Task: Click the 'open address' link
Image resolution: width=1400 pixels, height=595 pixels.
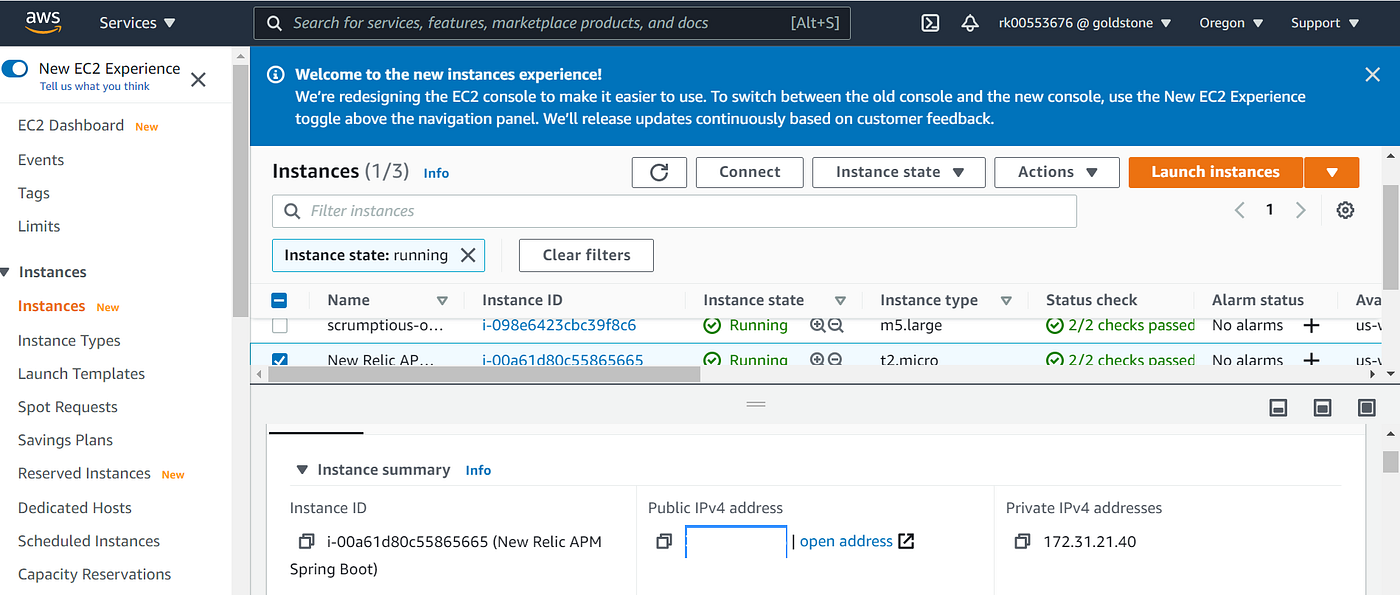Action: coord(846,541)
